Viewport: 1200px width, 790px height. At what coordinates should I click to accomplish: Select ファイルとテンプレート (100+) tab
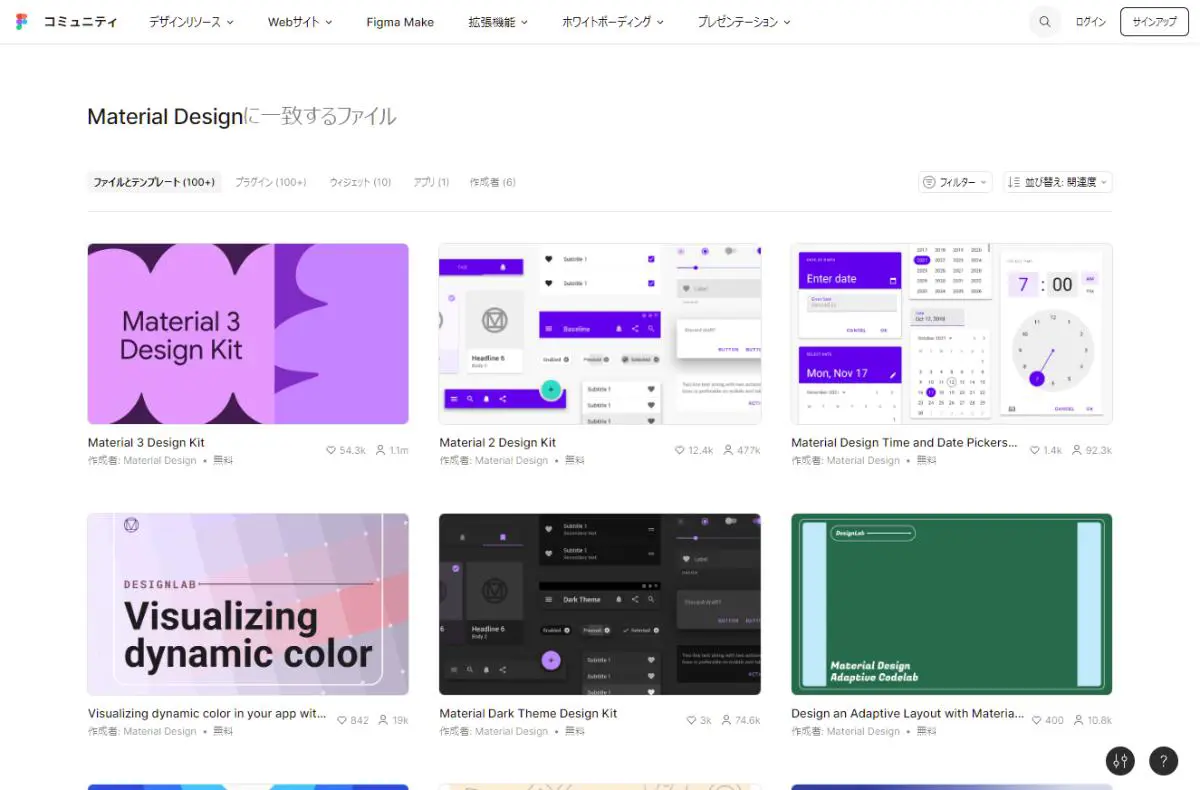(x=154, y=182)
